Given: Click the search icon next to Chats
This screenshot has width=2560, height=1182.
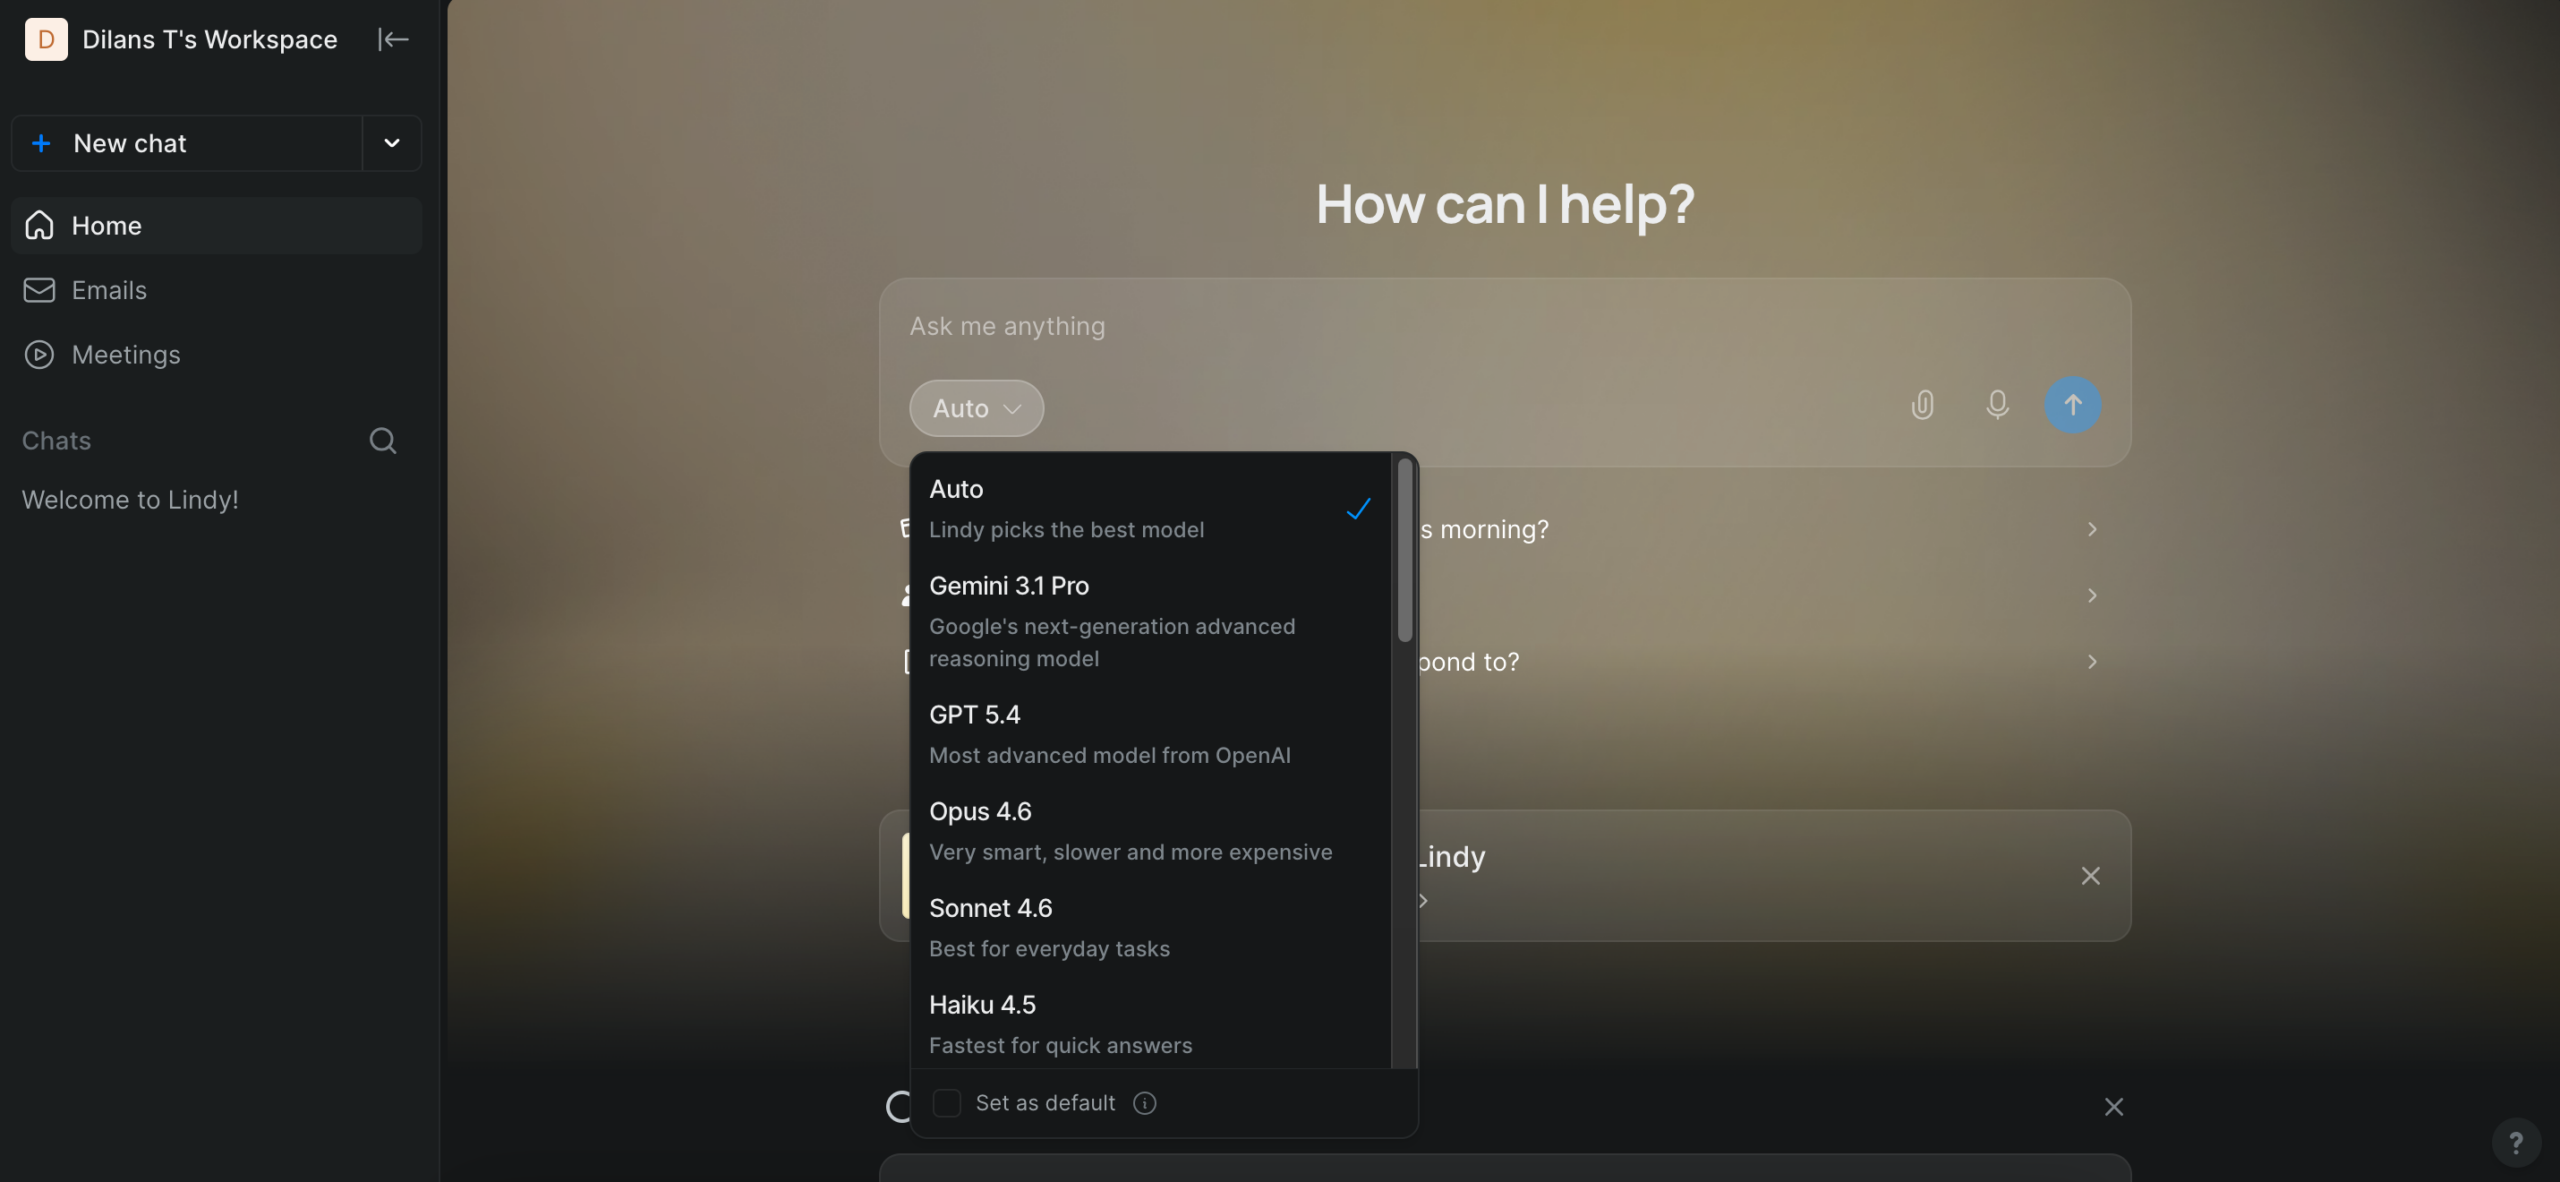Looking at the screenshot, I should (382, 441).
